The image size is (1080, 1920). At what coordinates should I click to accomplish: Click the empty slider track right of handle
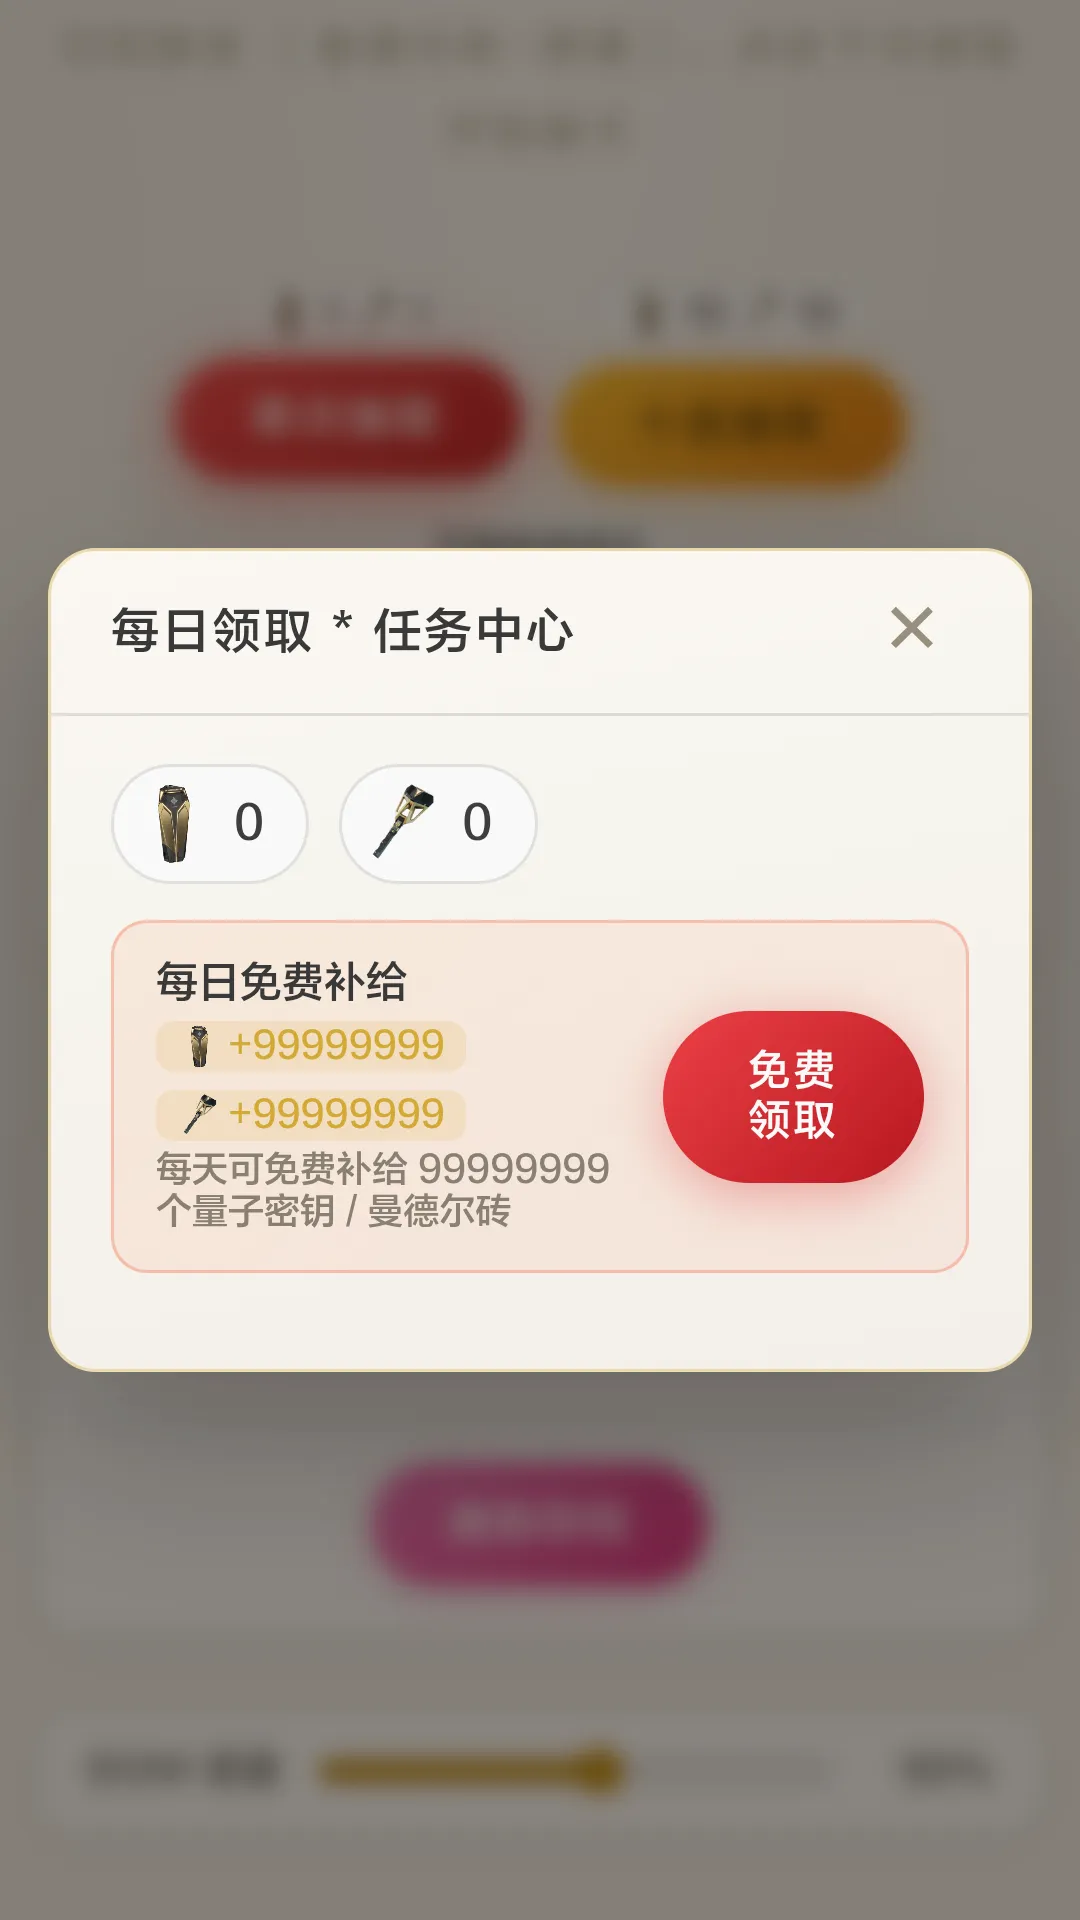726,1771
